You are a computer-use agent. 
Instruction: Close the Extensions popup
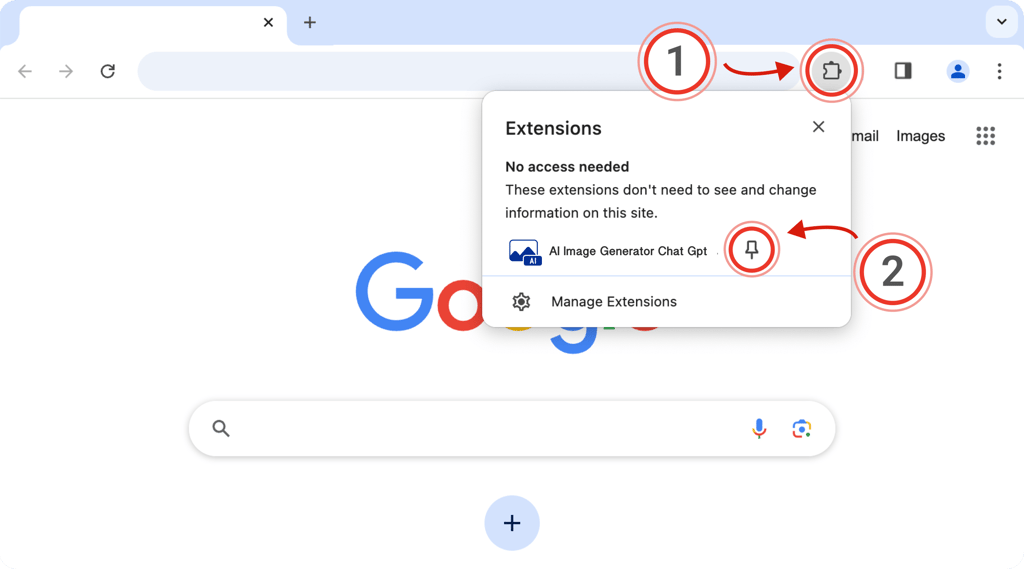click(818, 127)
